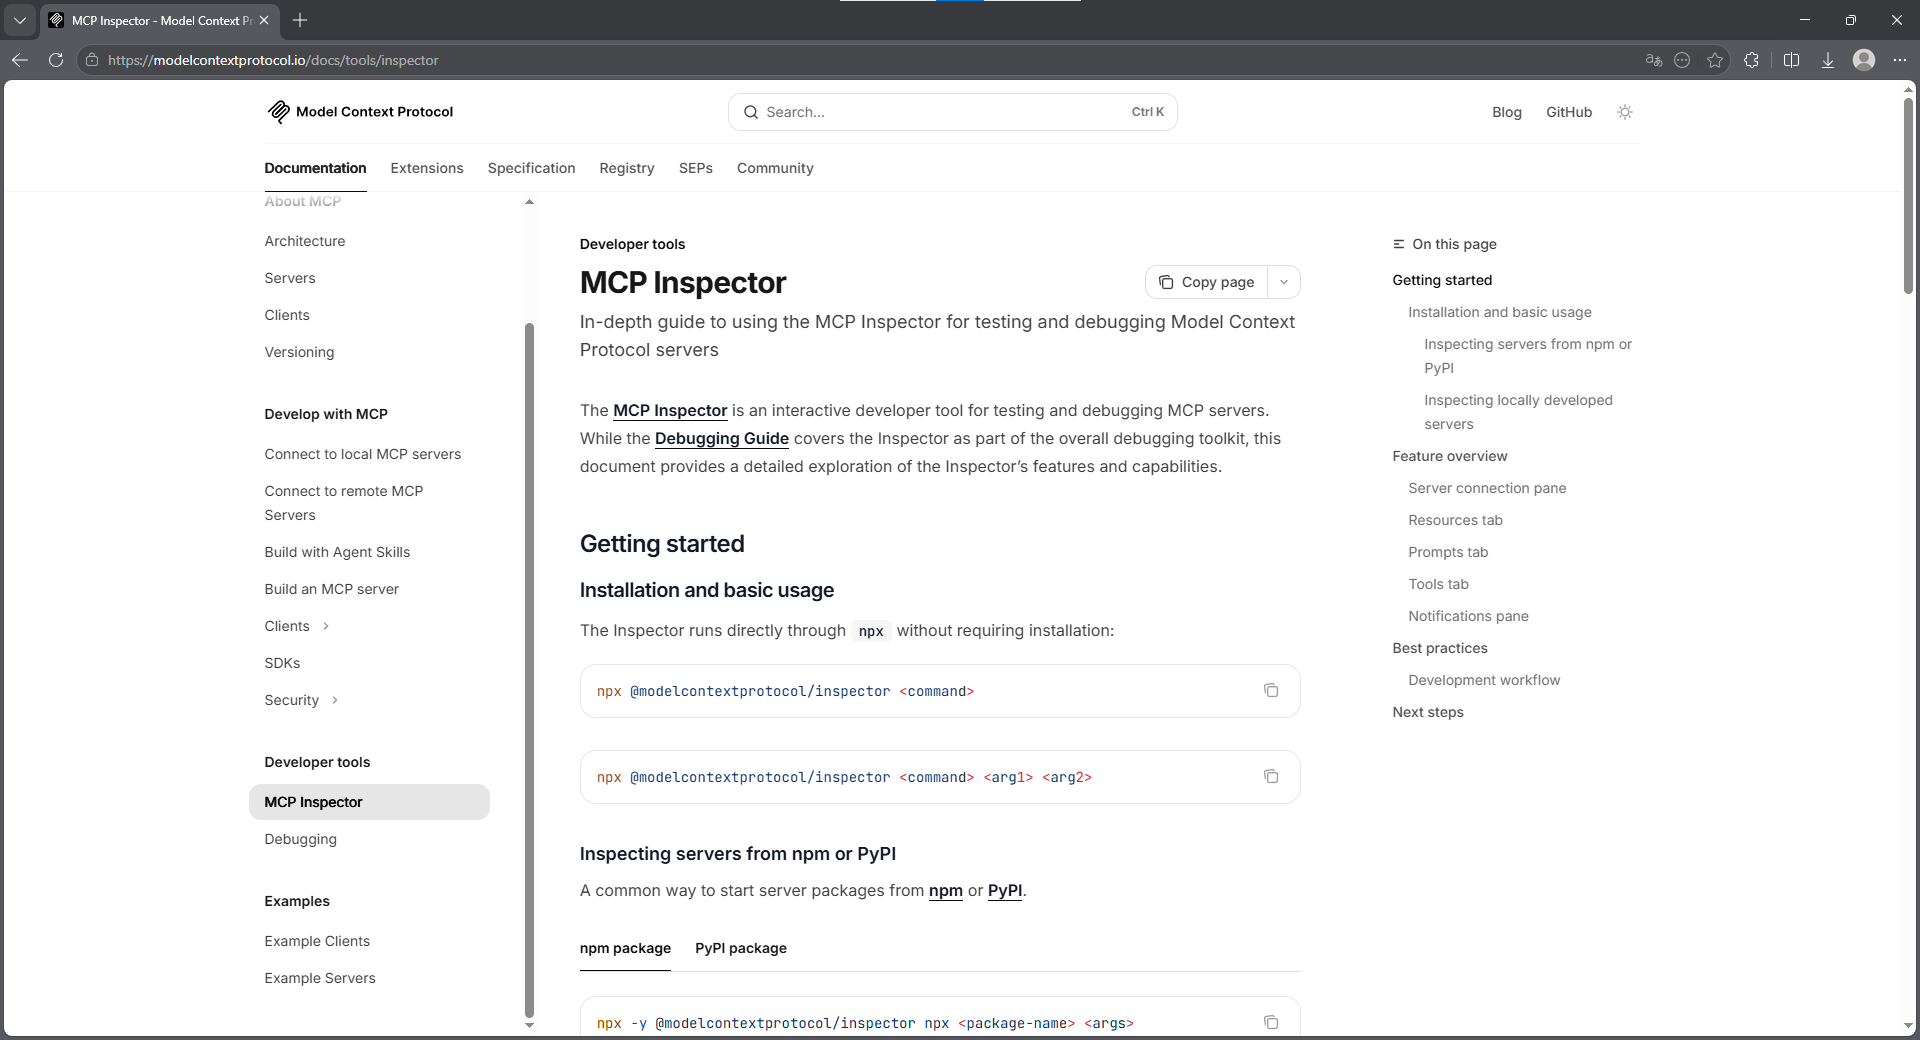1920x1040 pixels.
Task: Click the On this page list icon
Action: pos(1398,244)
